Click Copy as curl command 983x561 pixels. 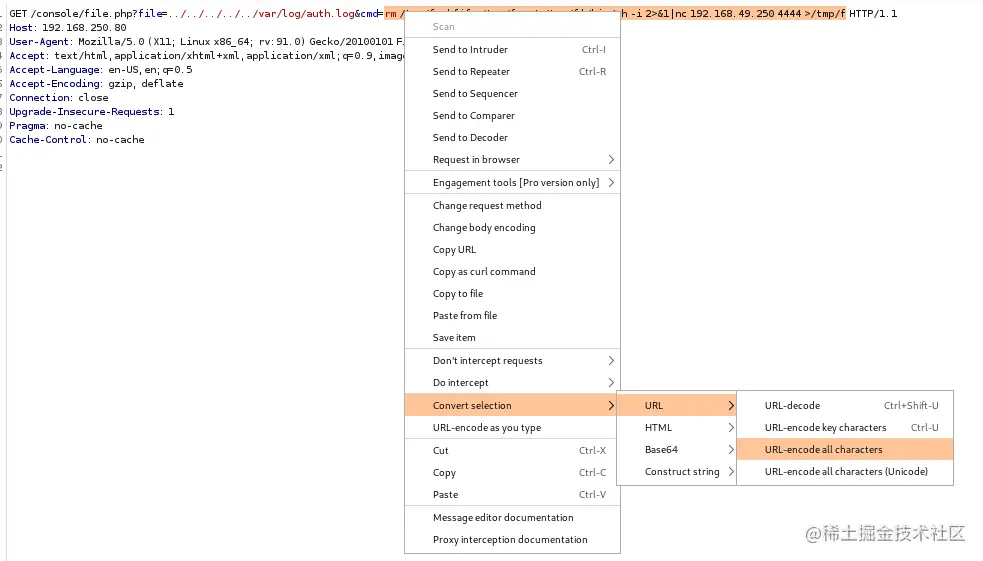(x=512, y=271)
